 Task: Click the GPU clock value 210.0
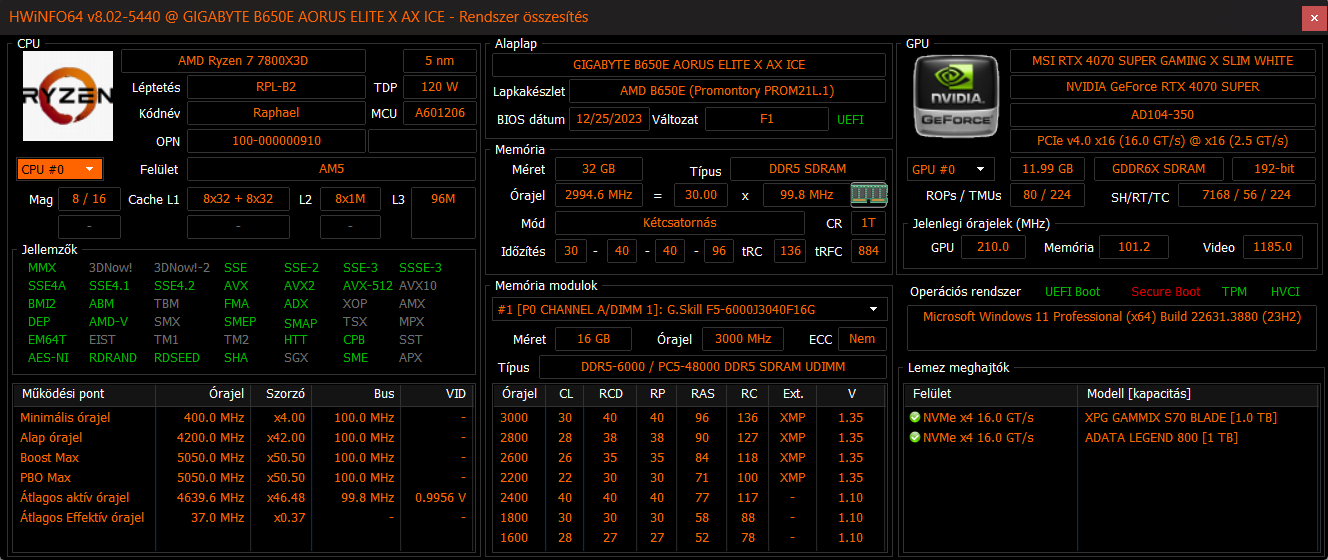[x=993, y=246]
